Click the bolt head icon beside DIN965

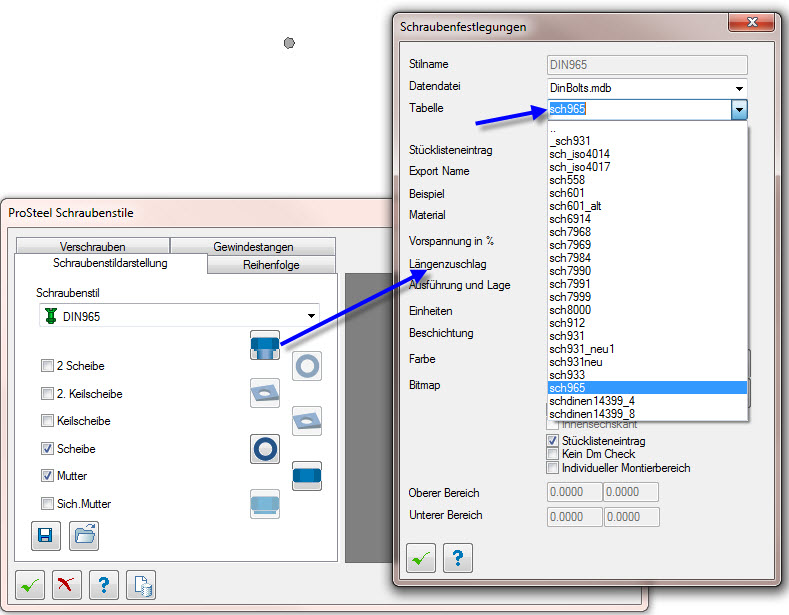[265, 345]
